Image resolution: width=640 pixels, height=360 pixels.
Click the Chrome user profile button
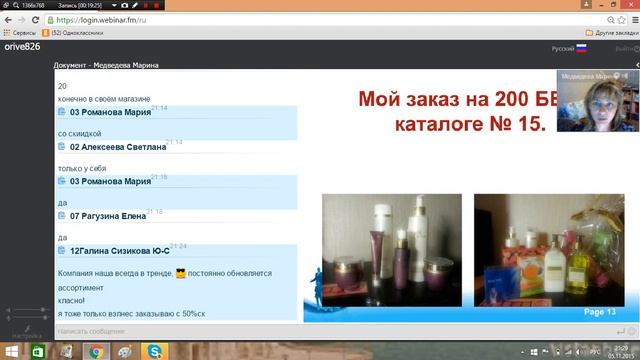[x=586, y=4]
